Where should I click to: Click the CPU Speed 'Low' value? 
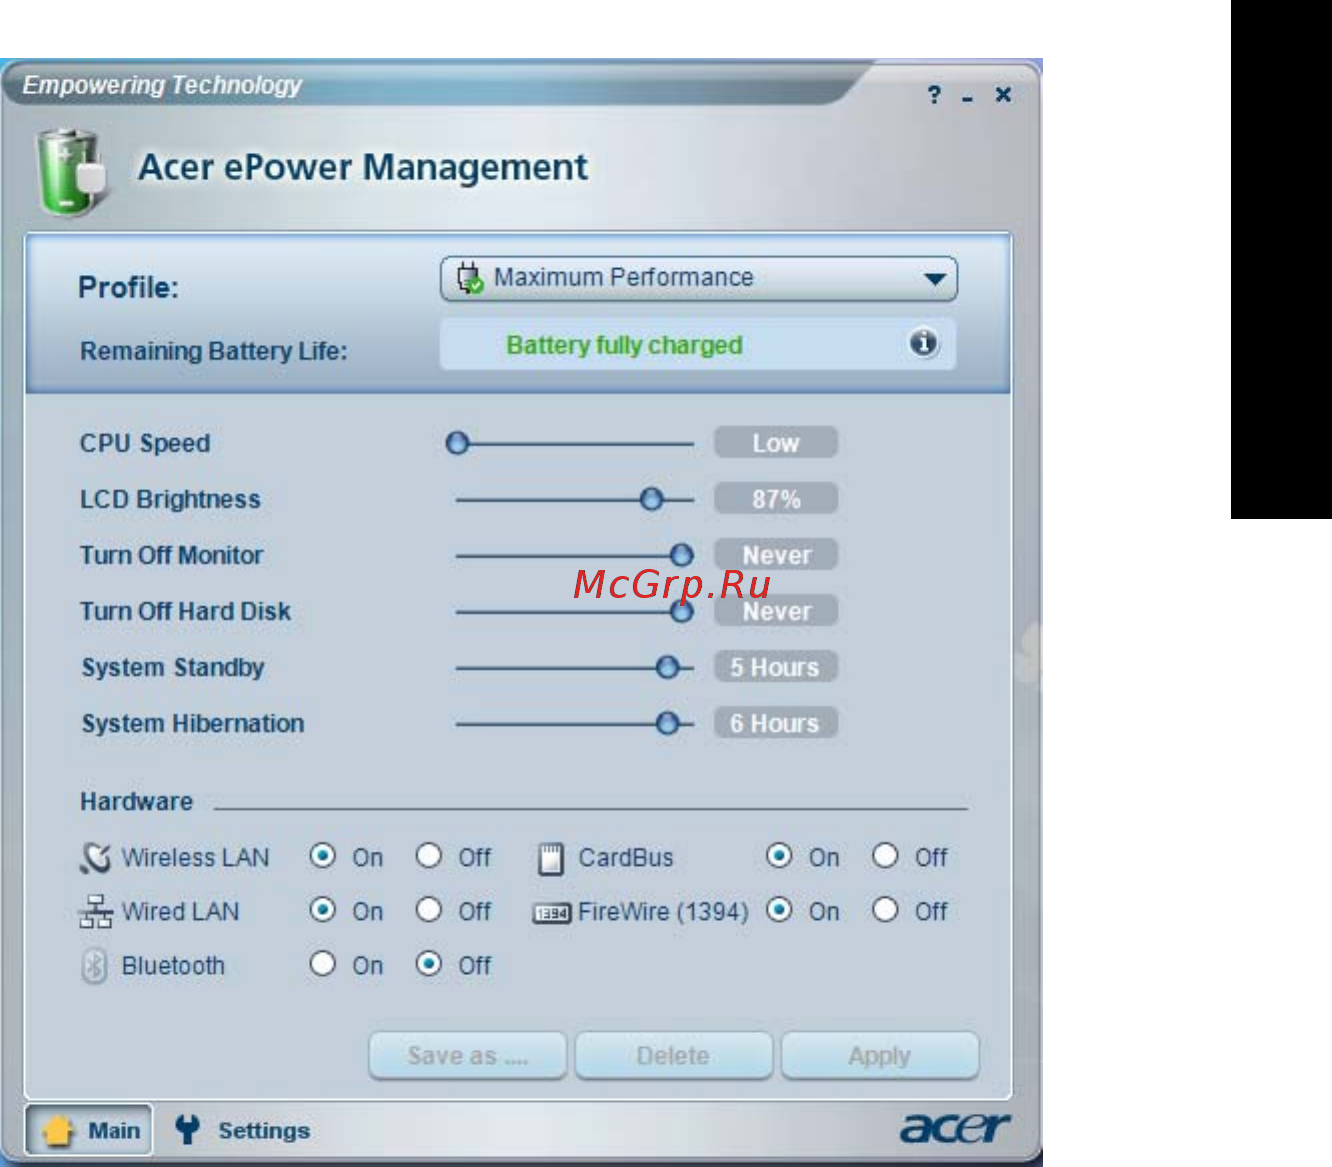pyautogui.click(x=776, y=443)
